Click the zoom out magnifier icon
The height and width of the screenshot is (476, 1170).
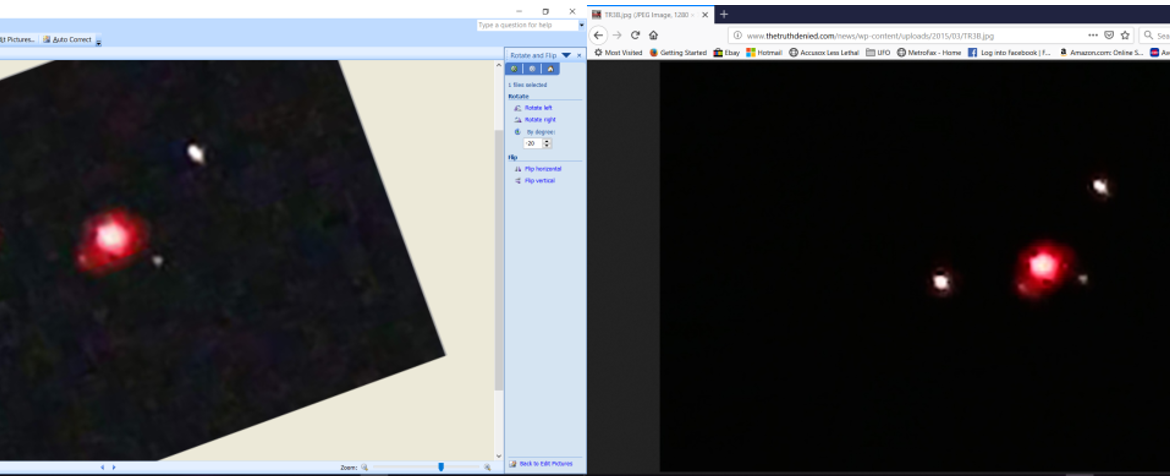(x=365, y=467)
